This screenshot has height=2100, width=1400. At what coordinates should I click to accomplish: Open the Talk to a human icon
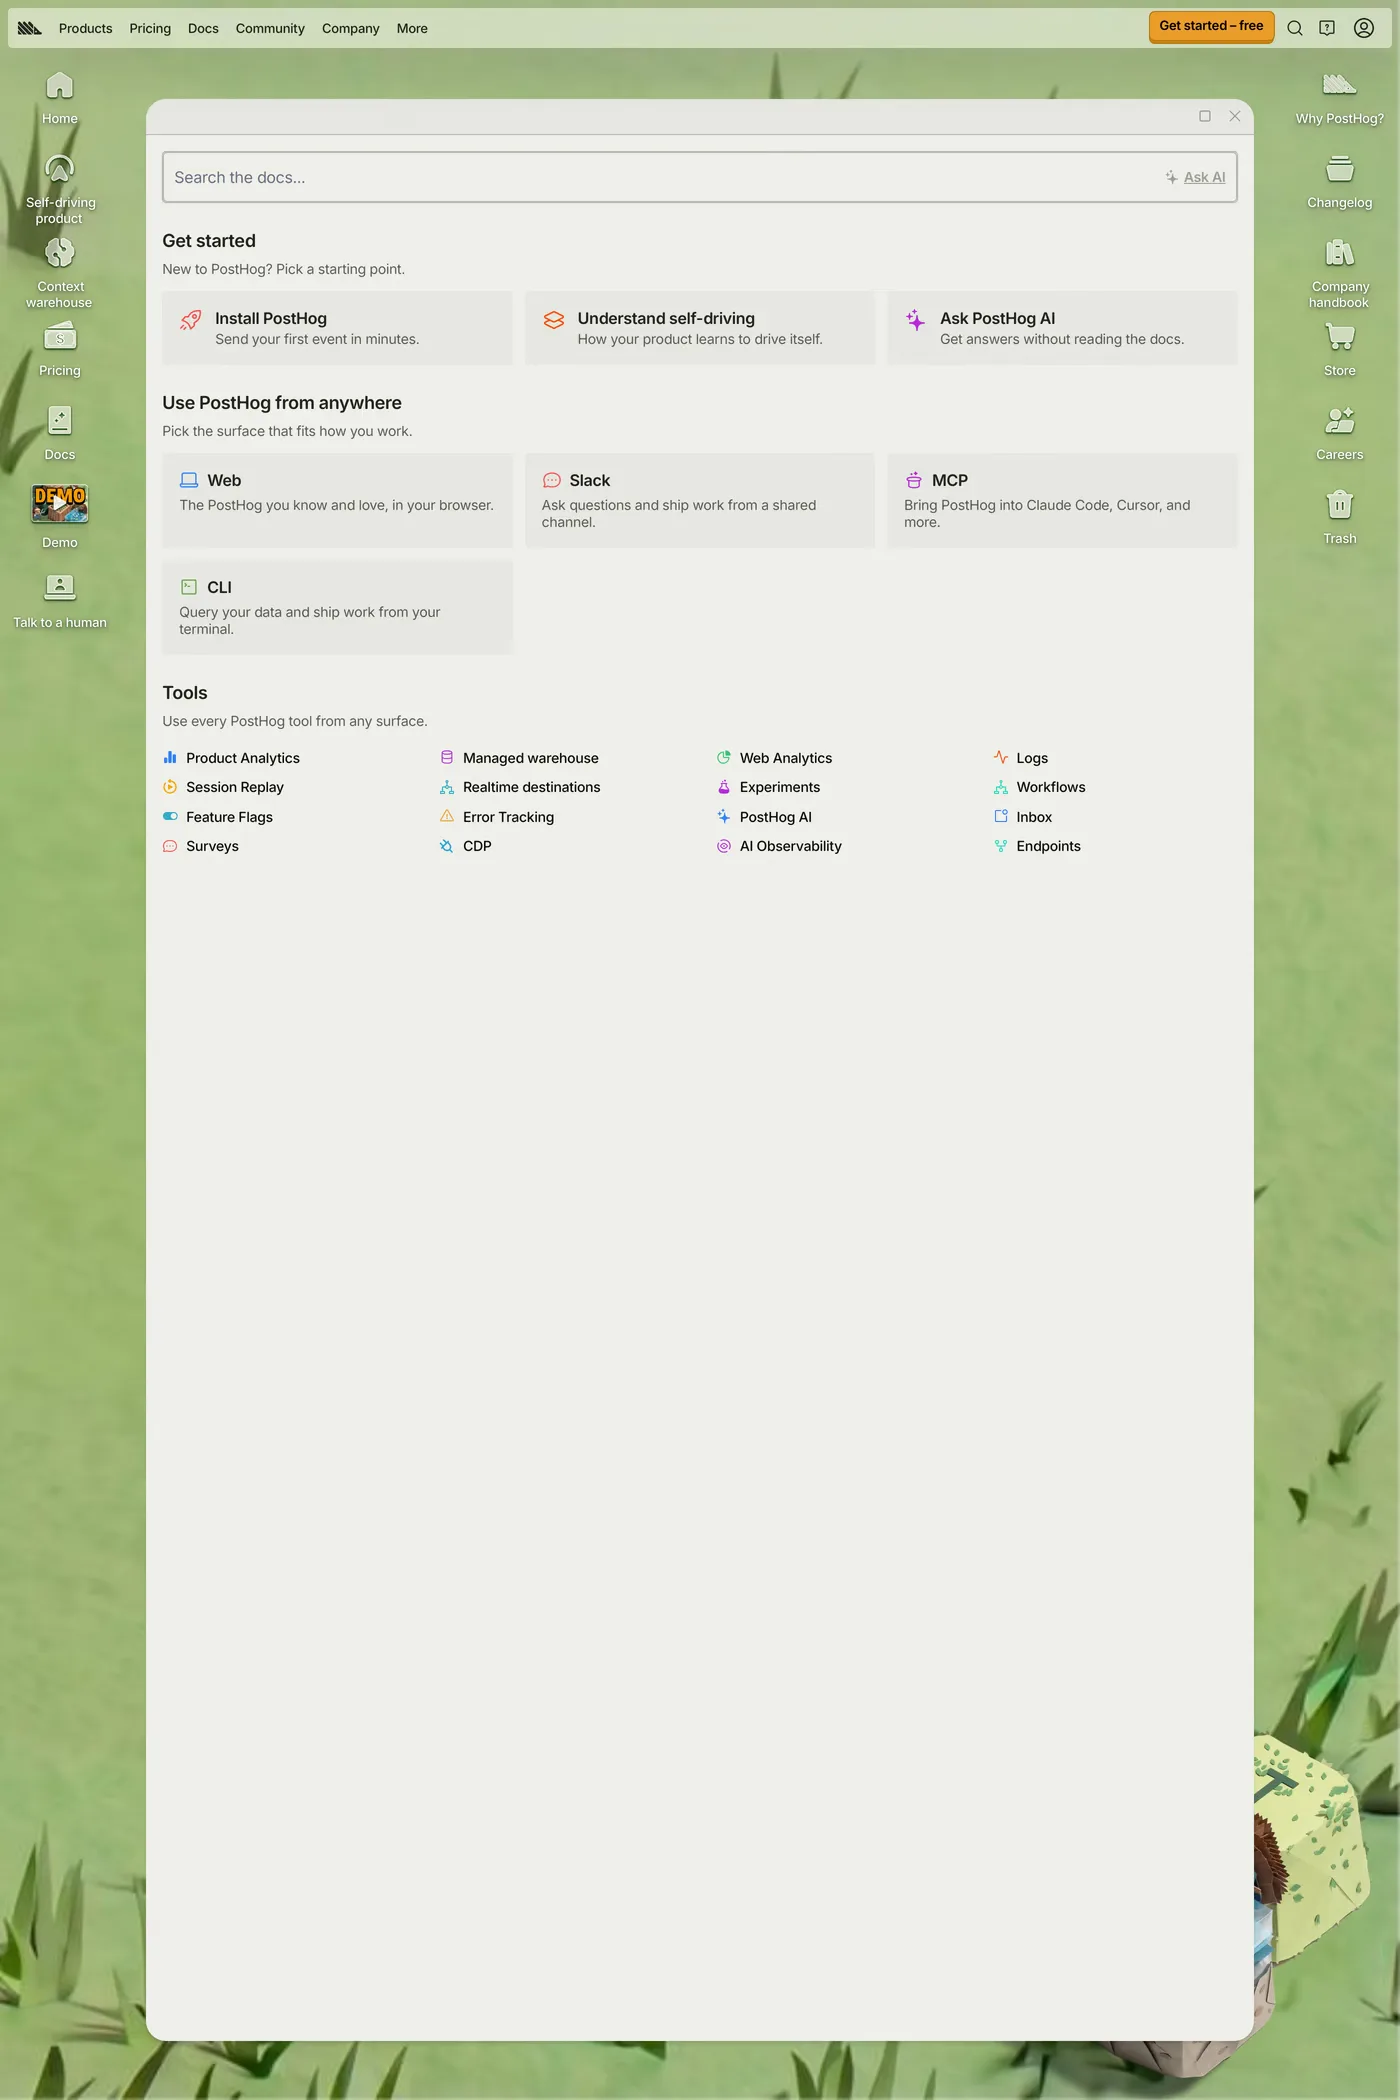(60, 602)
